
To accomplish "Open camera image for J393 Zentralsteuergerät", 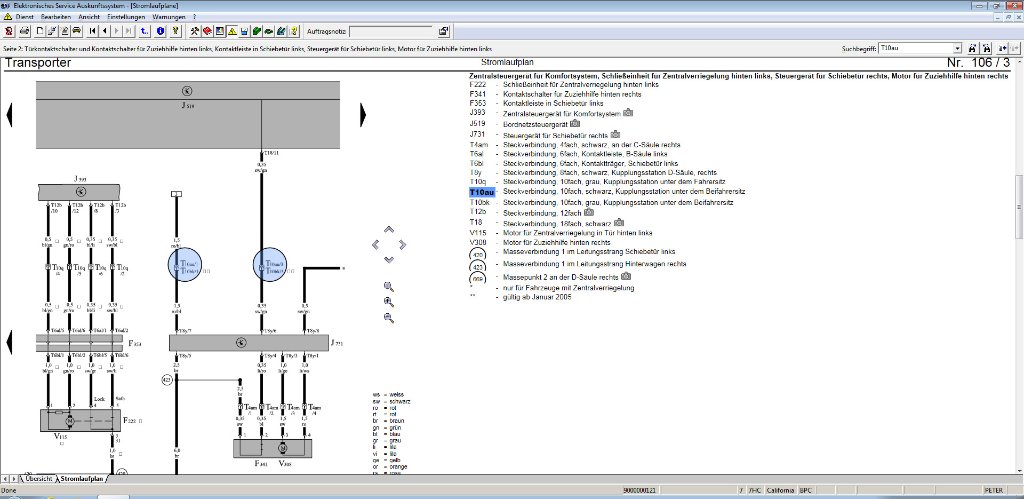I will pyautogui.click(x=629, y=113).
